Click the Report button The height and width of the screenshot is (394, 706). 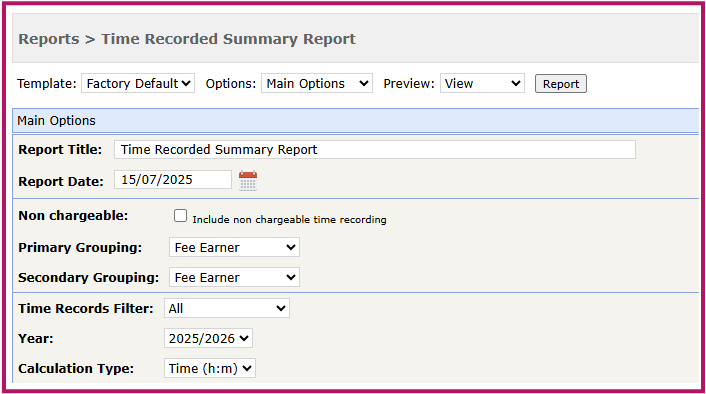[x=561, y=84]
